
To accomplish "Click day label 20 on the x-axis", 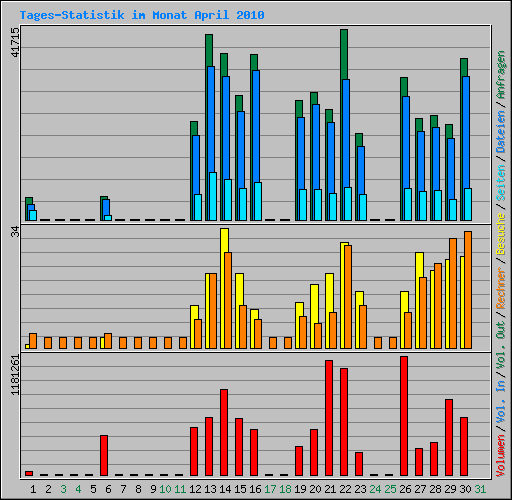I will coord(315,489).
